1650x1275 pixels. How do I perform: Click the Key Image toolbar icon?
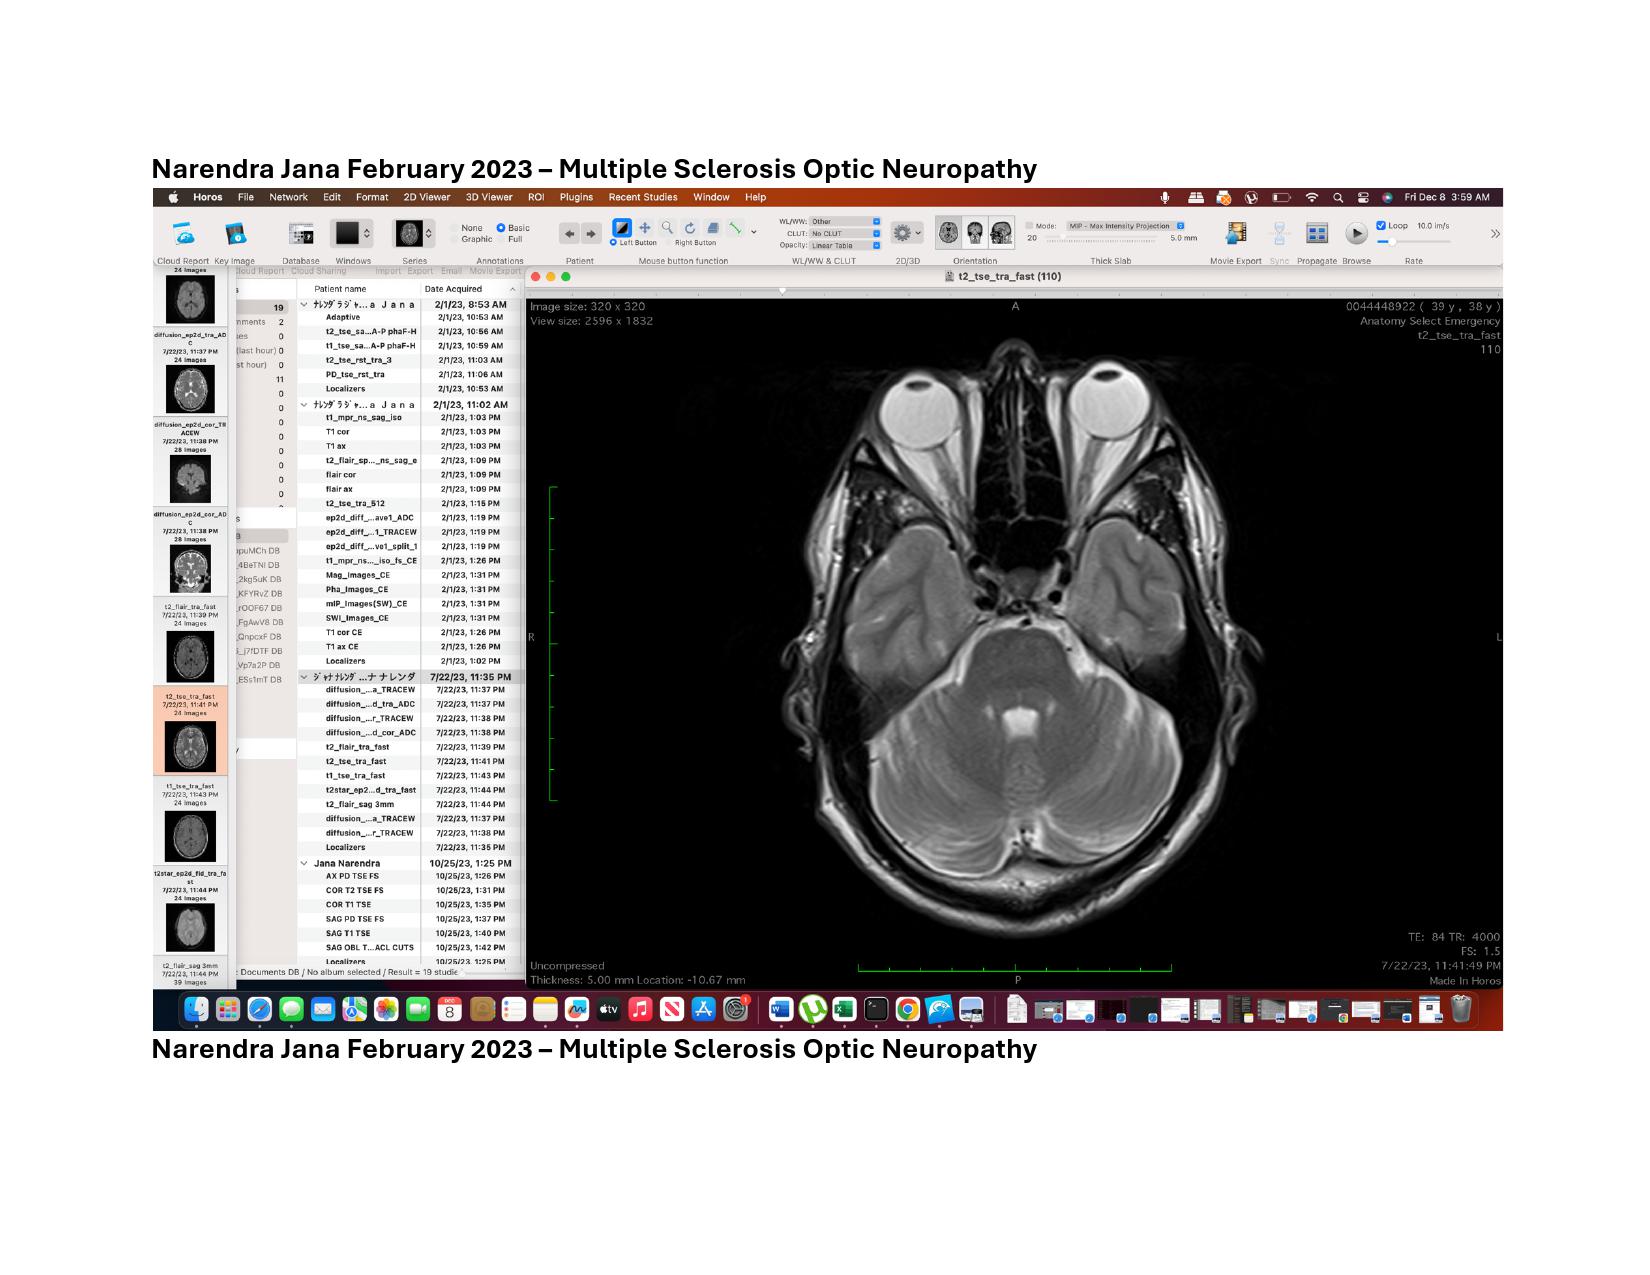[235, 234]
